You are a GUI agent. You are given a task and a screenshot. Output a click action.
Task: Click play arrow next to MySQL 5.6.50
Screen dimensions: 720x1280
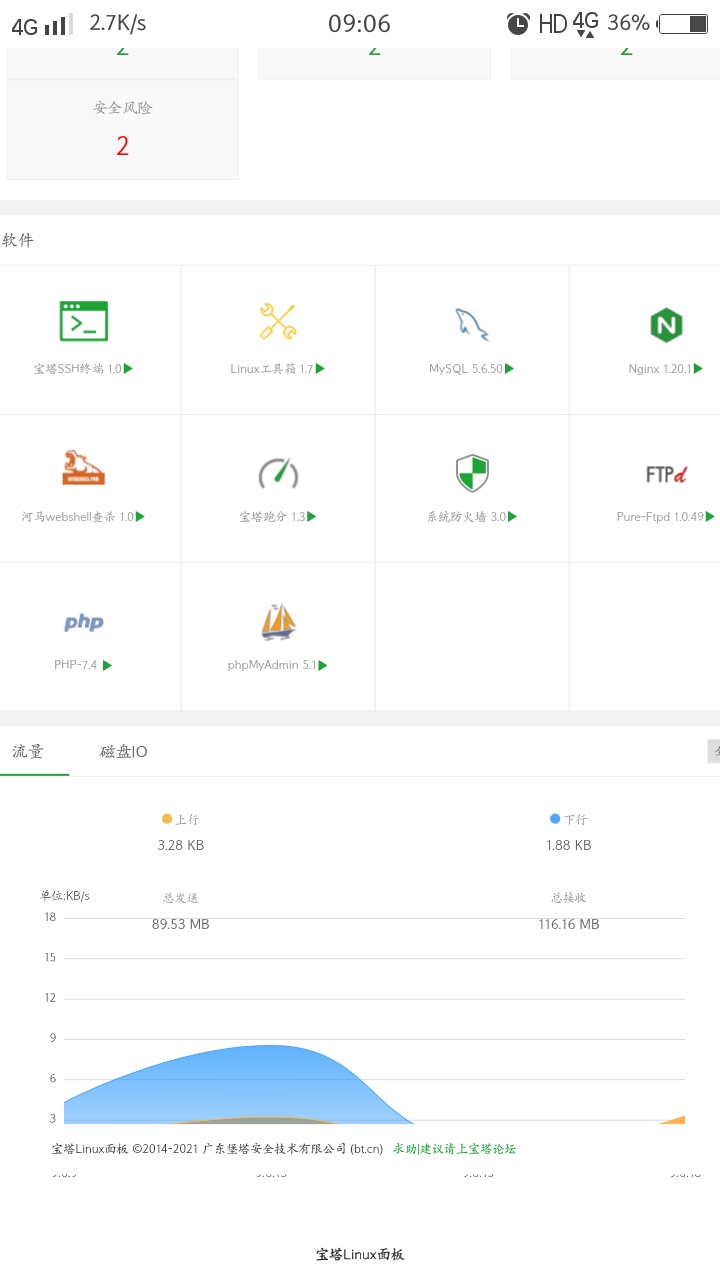509,368
